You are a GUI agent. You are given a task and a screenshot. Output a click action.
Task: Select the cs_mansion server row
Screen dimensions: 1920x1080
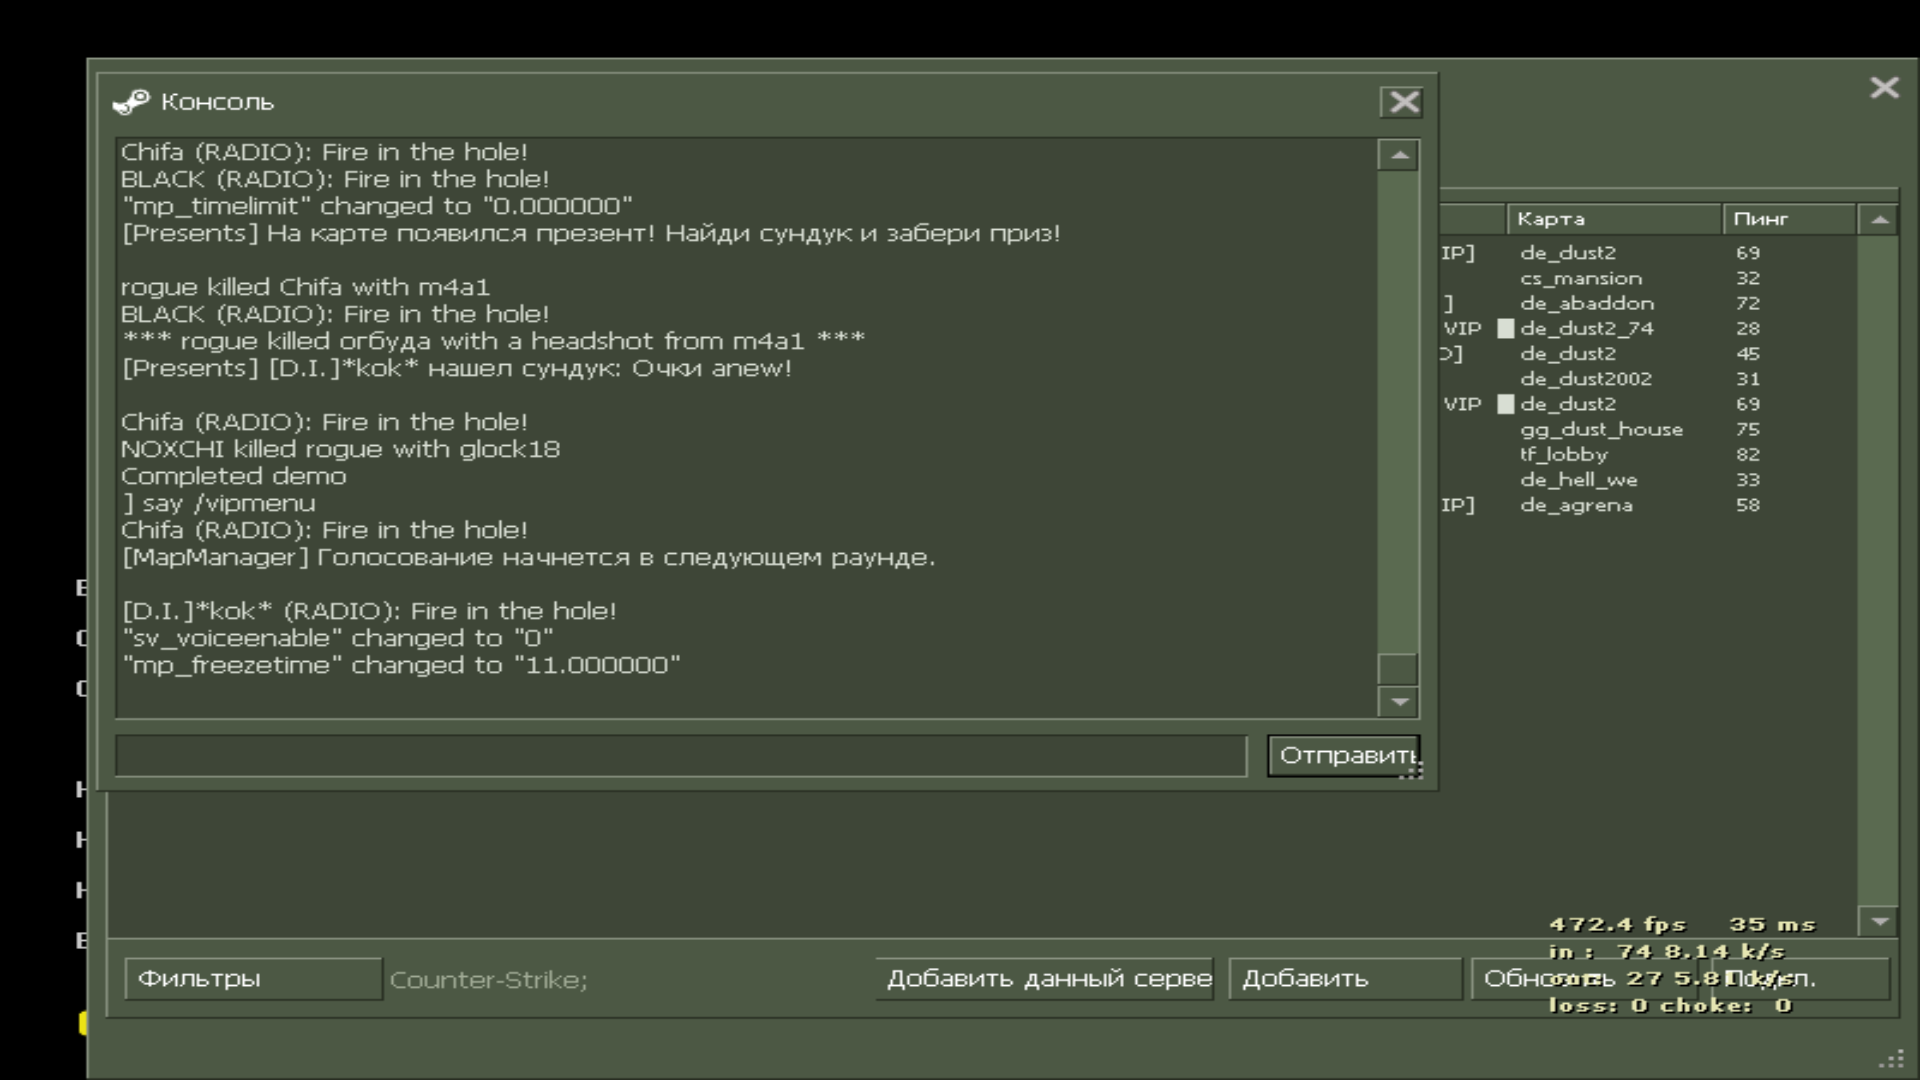1580,279
